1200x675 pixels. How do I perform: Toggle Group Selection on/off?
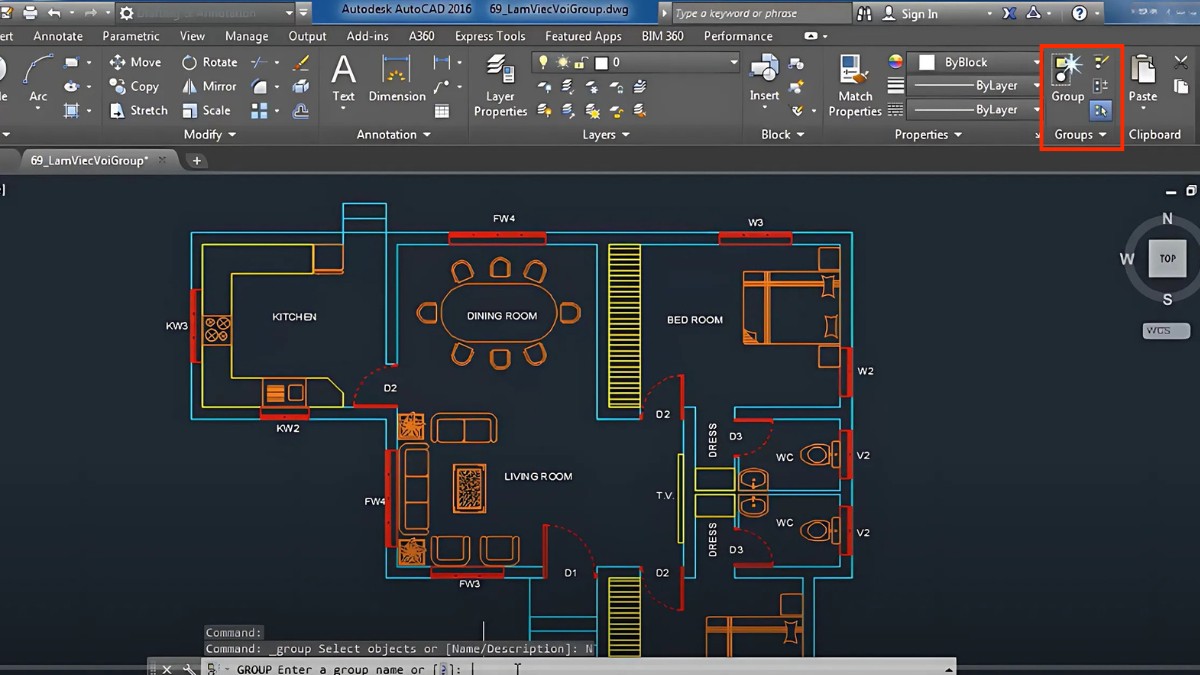click(1101, 111)
